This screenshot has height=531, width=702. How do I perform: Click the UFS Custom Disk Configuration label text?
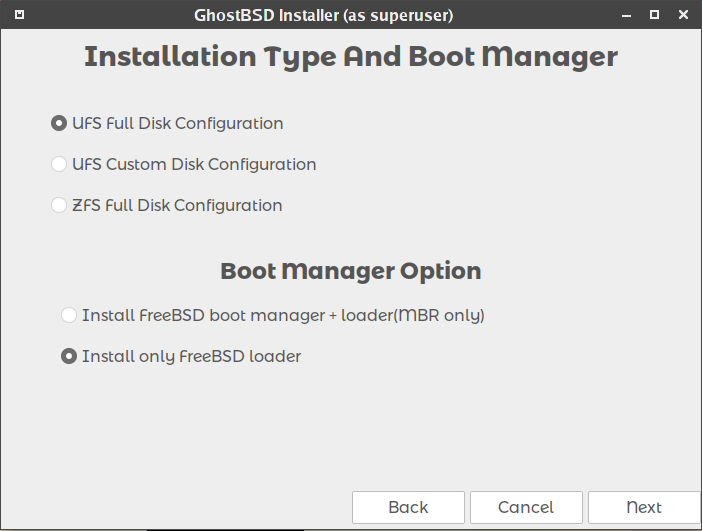pyautogui.click(x=194, y=164)
